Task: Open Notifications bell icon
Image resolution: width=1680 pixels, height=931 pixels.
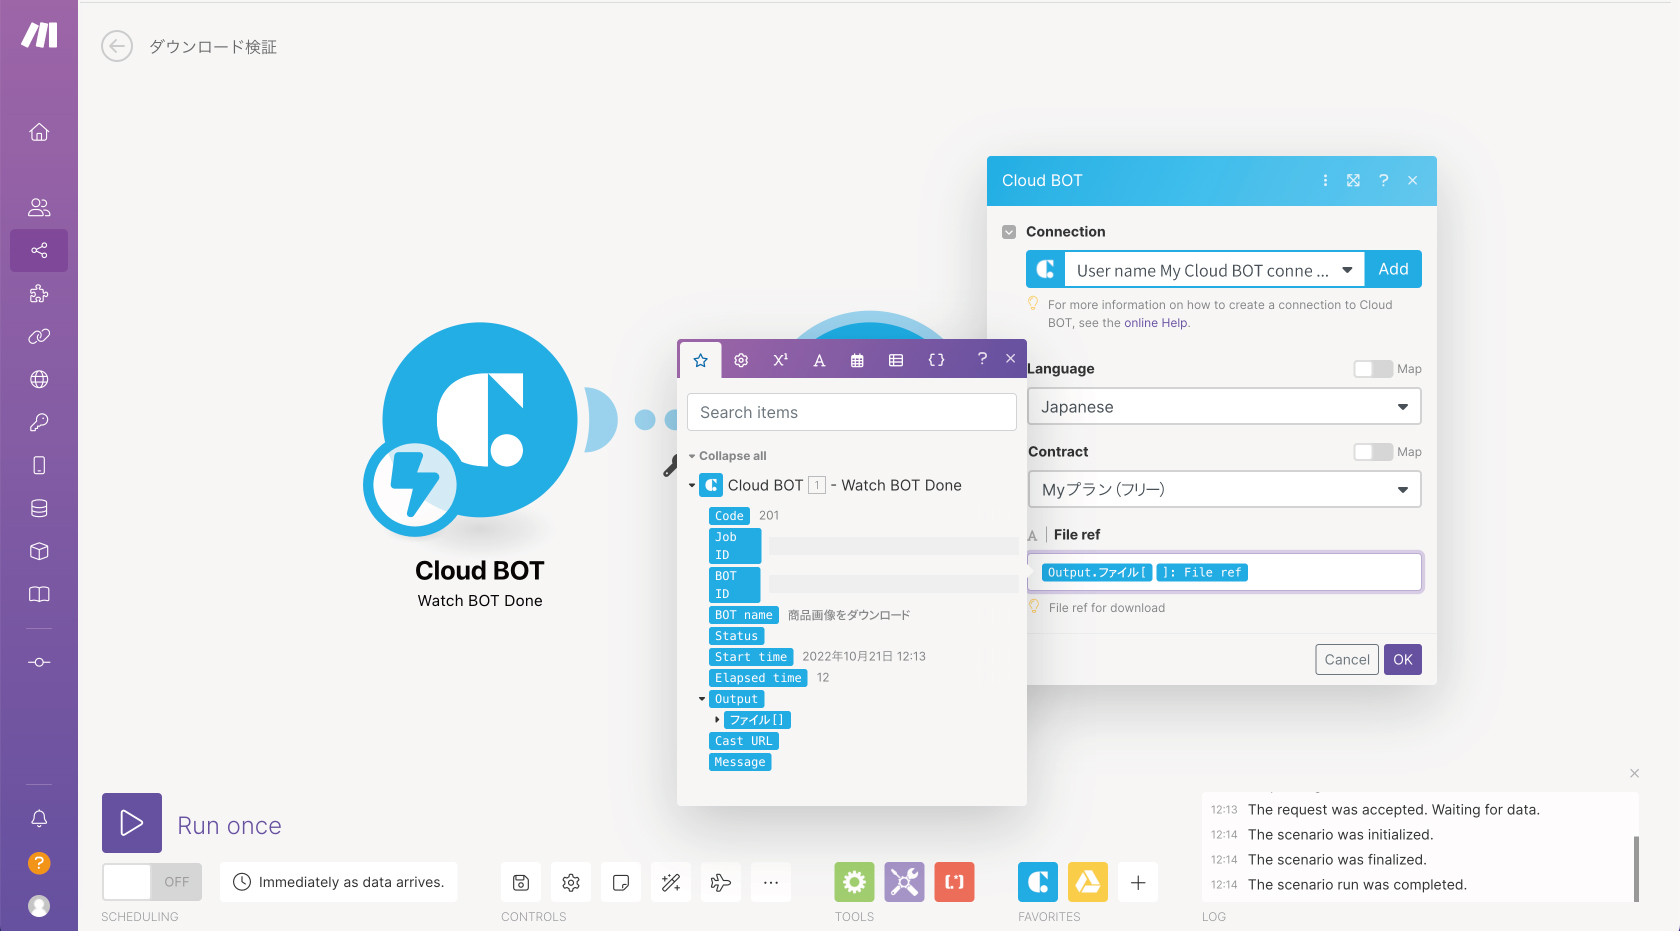Action: click(39, 818)
